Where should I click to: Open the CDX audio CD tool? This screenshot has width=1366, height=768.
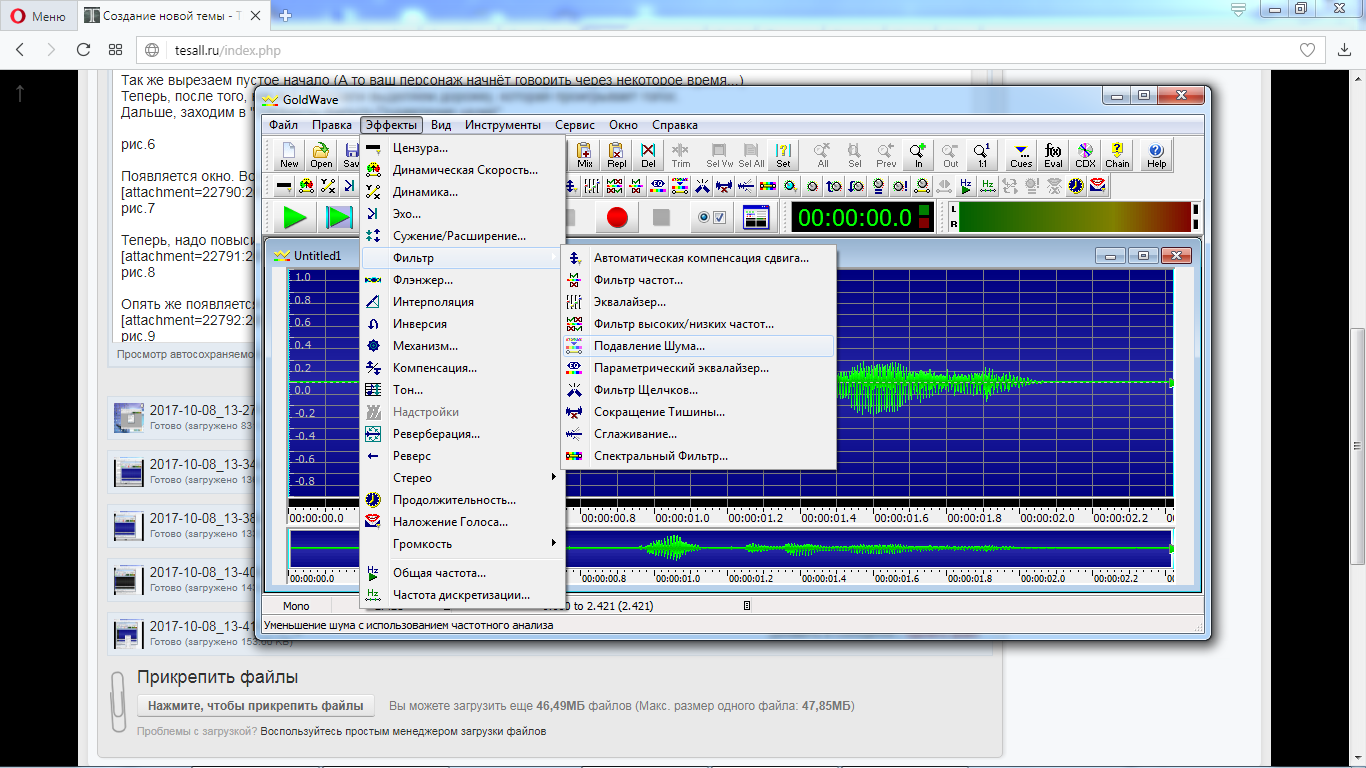1085,155
